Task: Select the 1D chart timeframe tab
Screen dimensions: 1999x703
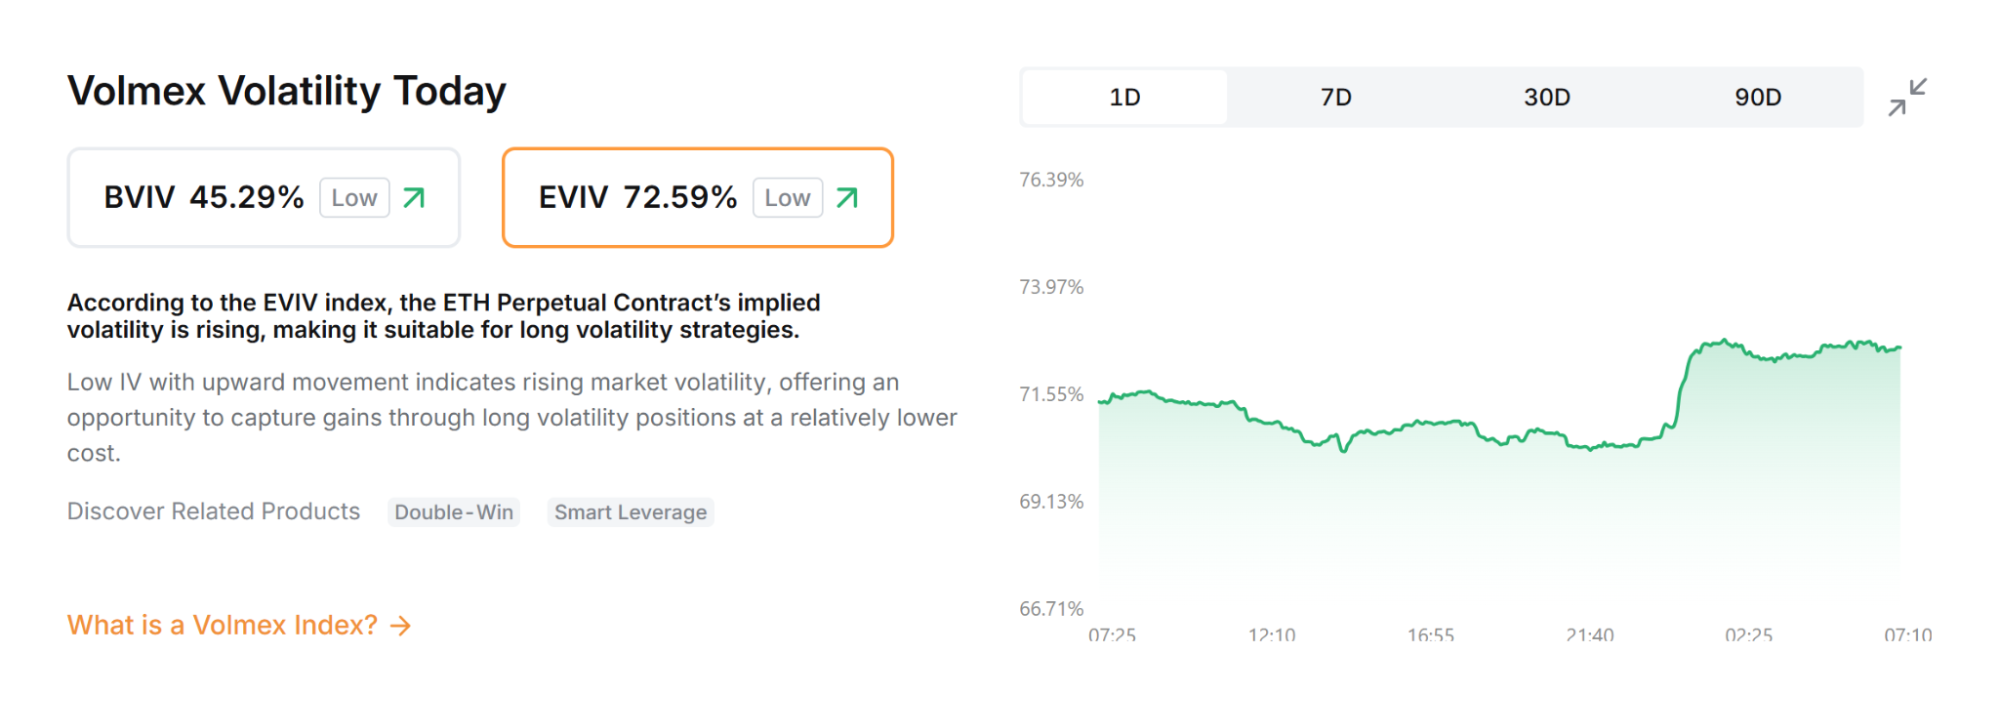Action: point(1124,97)
